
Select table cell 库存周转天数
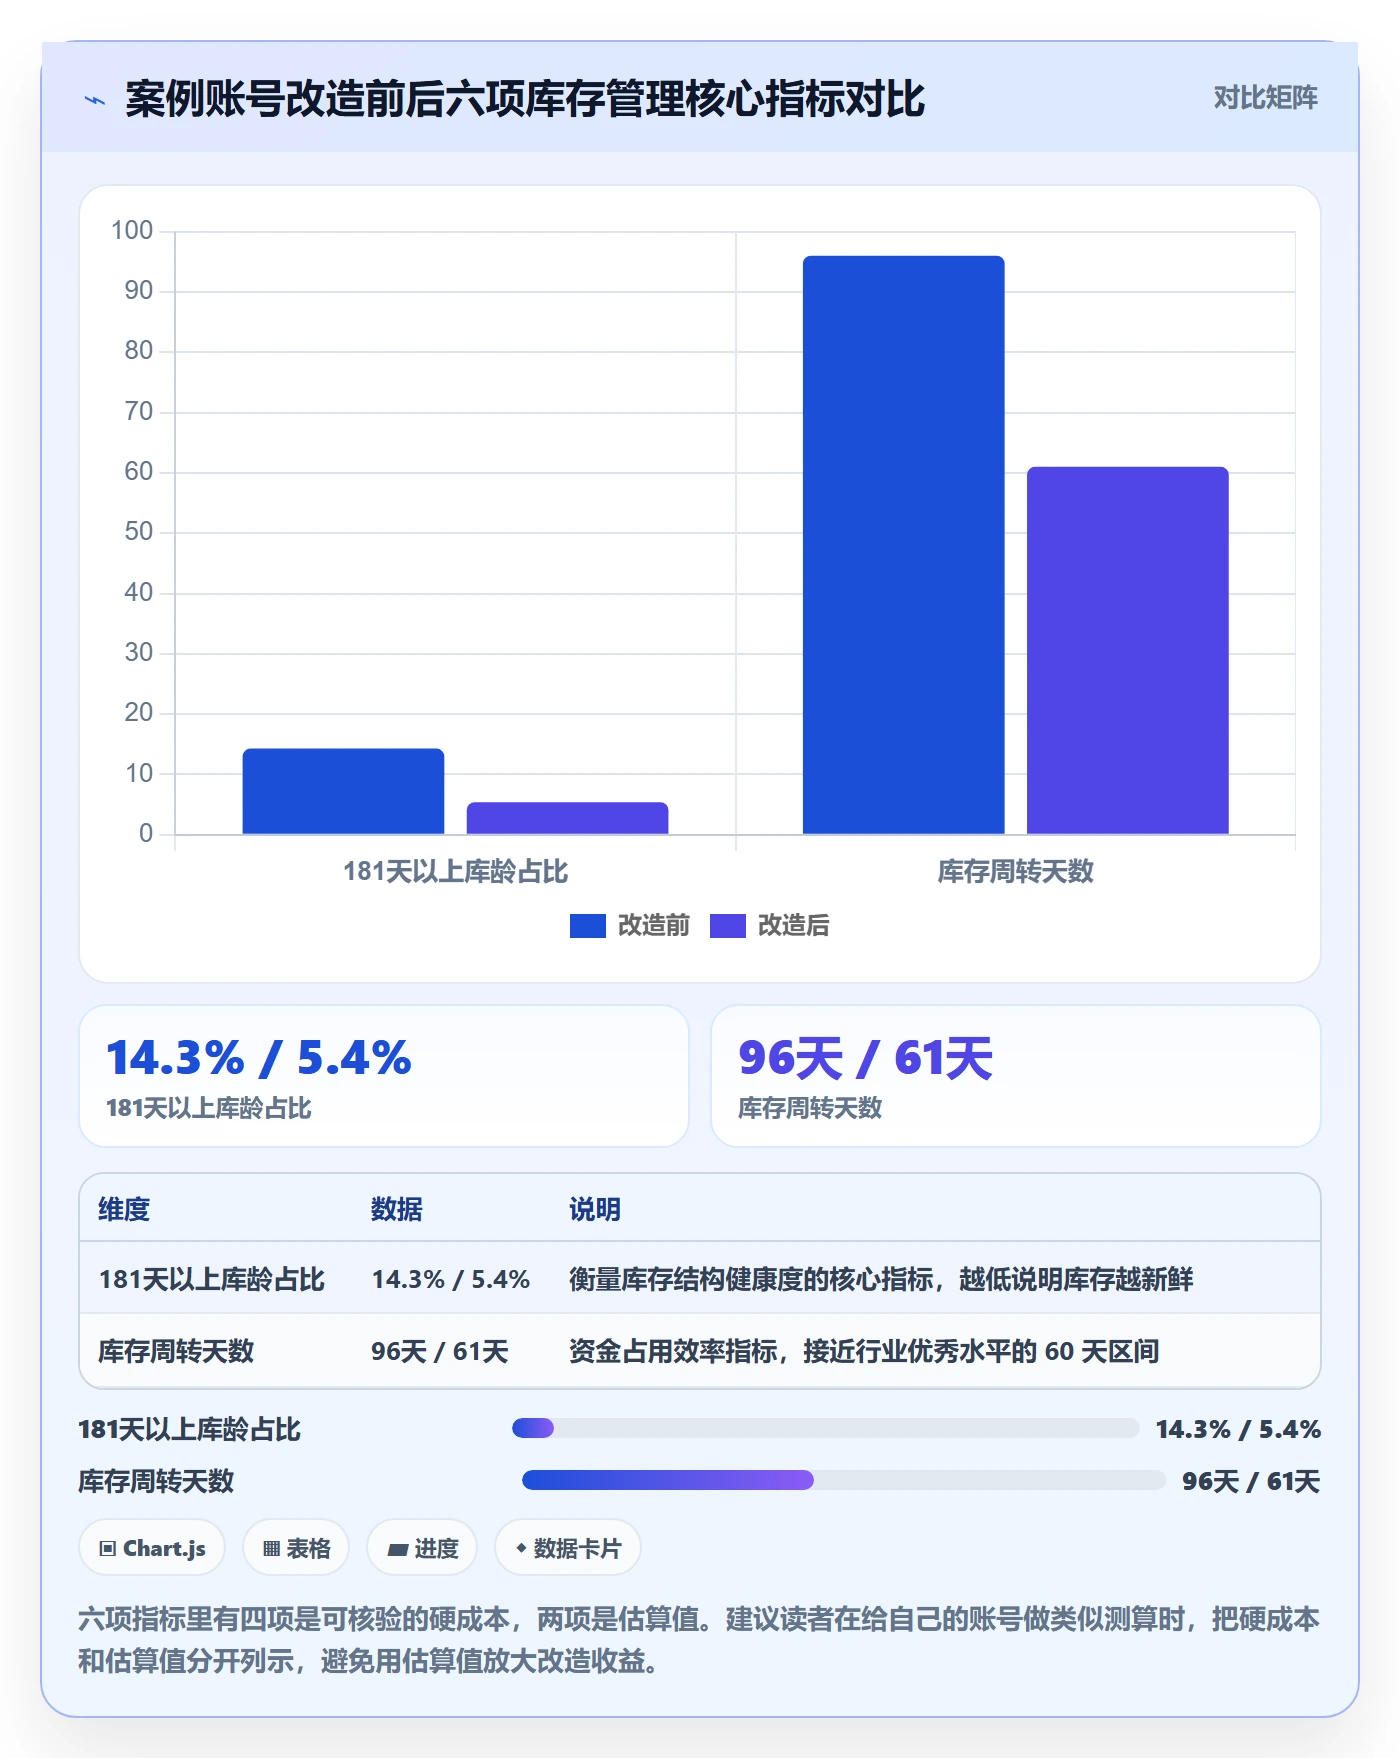(176, 1351)
